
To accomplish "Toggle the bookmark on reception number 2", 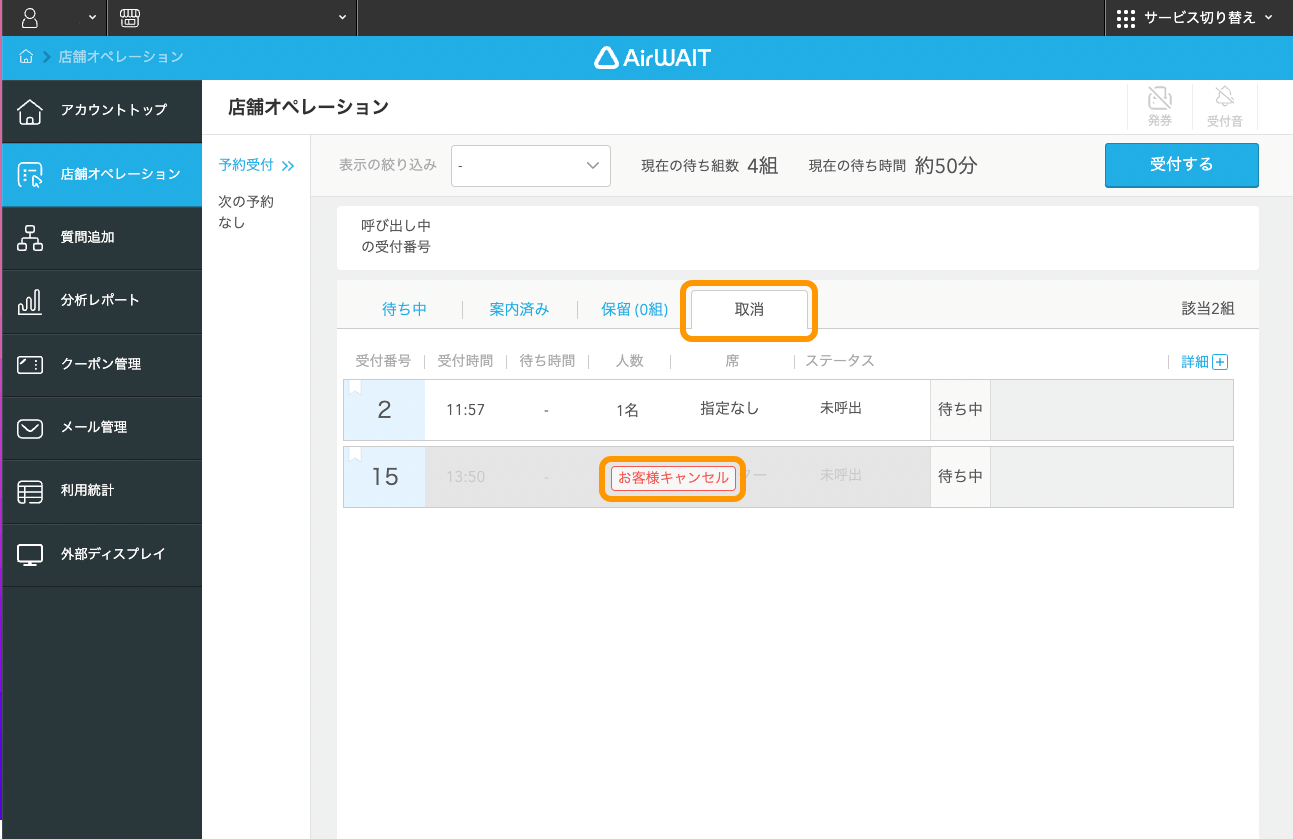I will pos(357,387).
